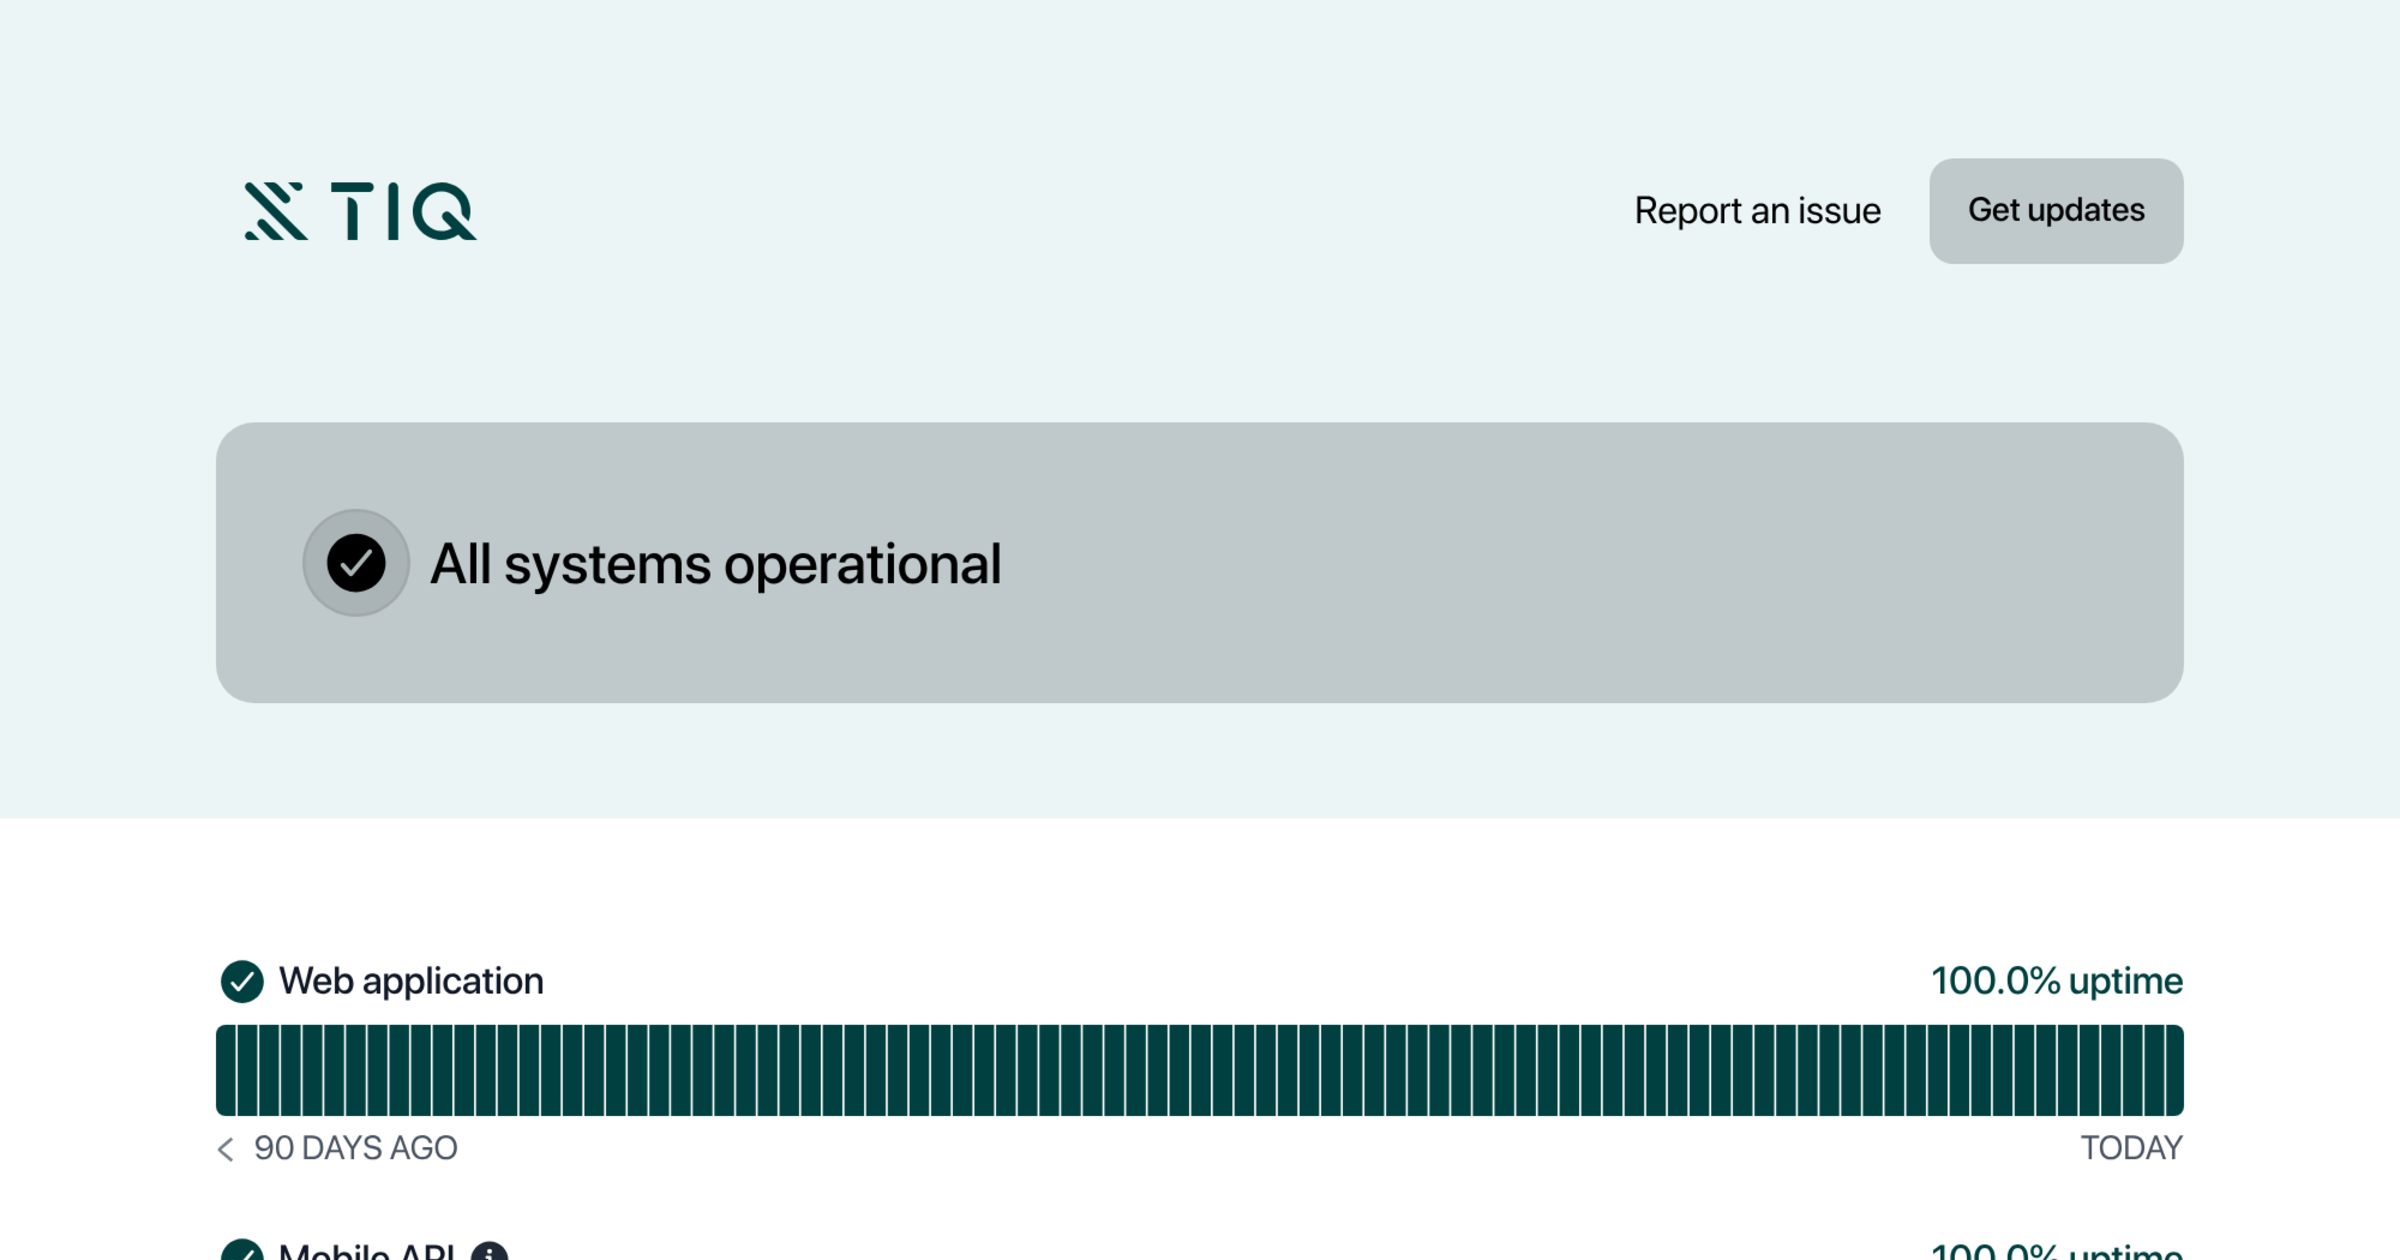
Task: Click the Web application green check icon
Action: (x=242, y=981)
